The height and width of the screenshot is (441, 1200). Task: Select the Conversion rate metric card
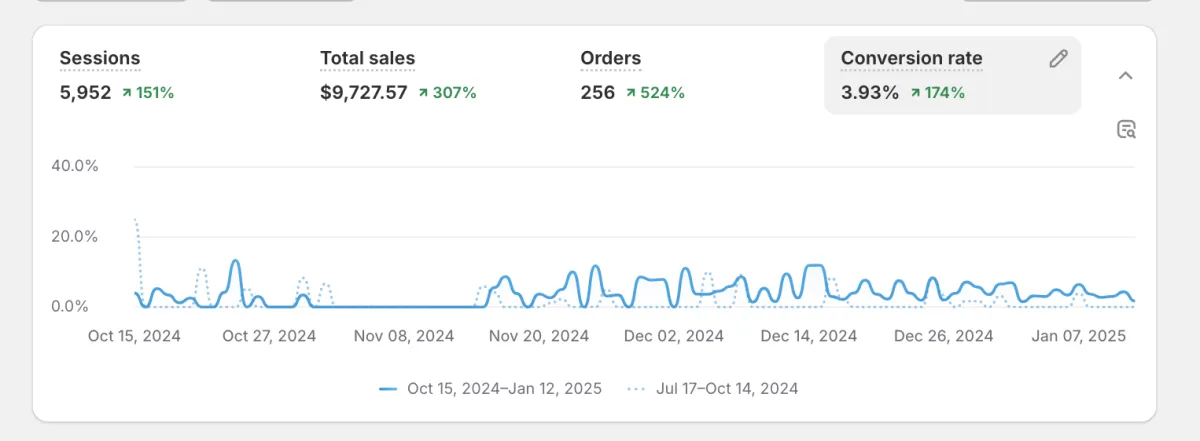pos(952,76)
